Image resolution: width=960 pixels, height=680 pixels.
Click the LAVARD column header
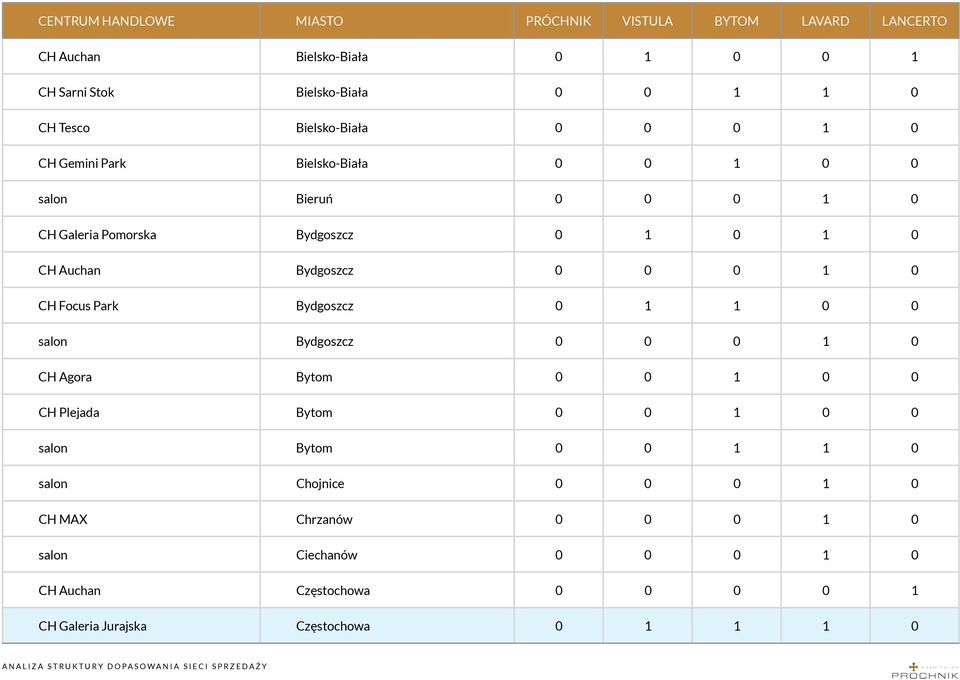pos(825,21)
